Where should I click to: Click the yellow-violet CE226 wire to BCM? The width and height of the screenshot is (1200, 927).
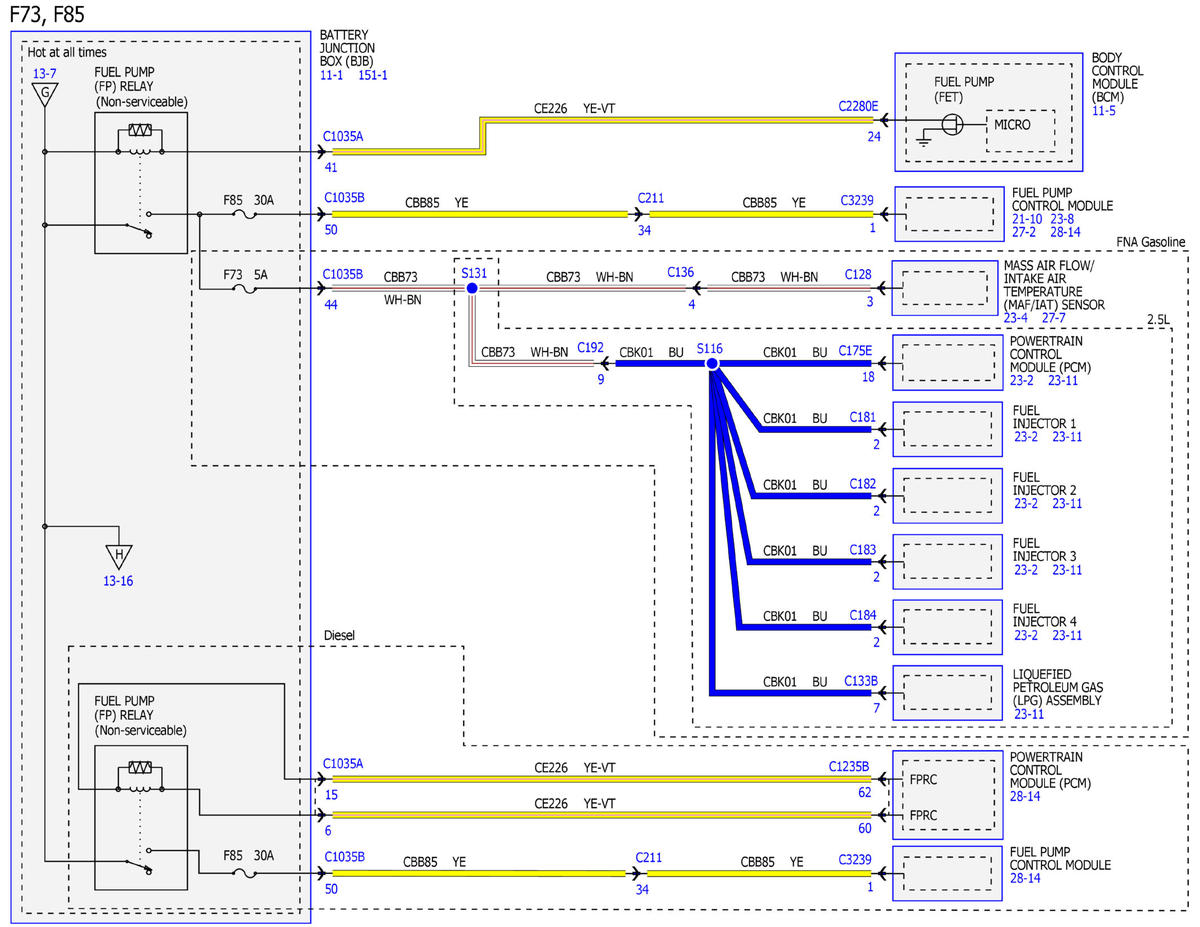pos(680,121)
